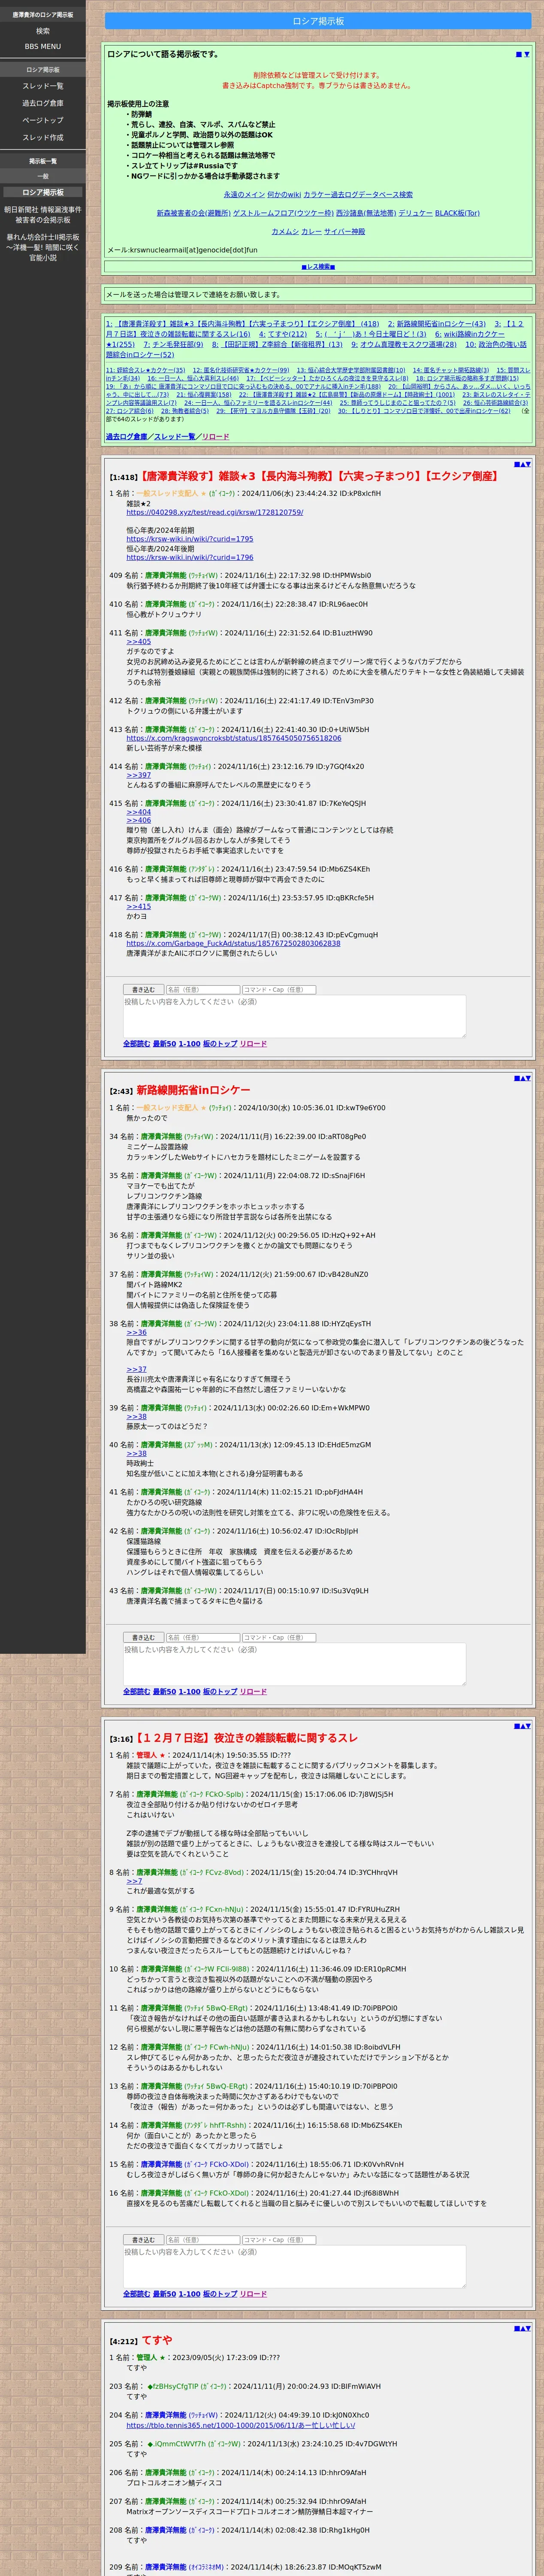
Task: Open カレー link
Action: [311, 231]
